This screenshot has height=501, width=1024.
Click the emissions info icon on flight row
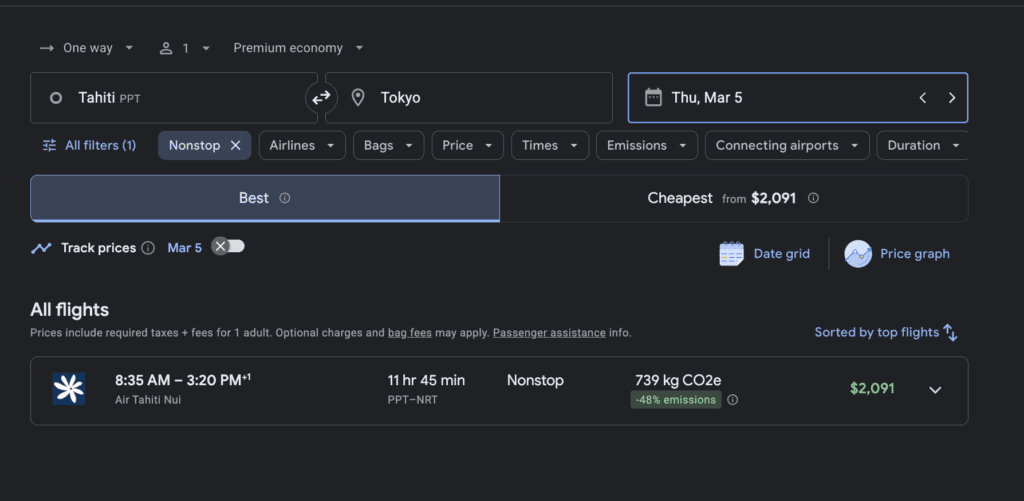click(733, 400)
